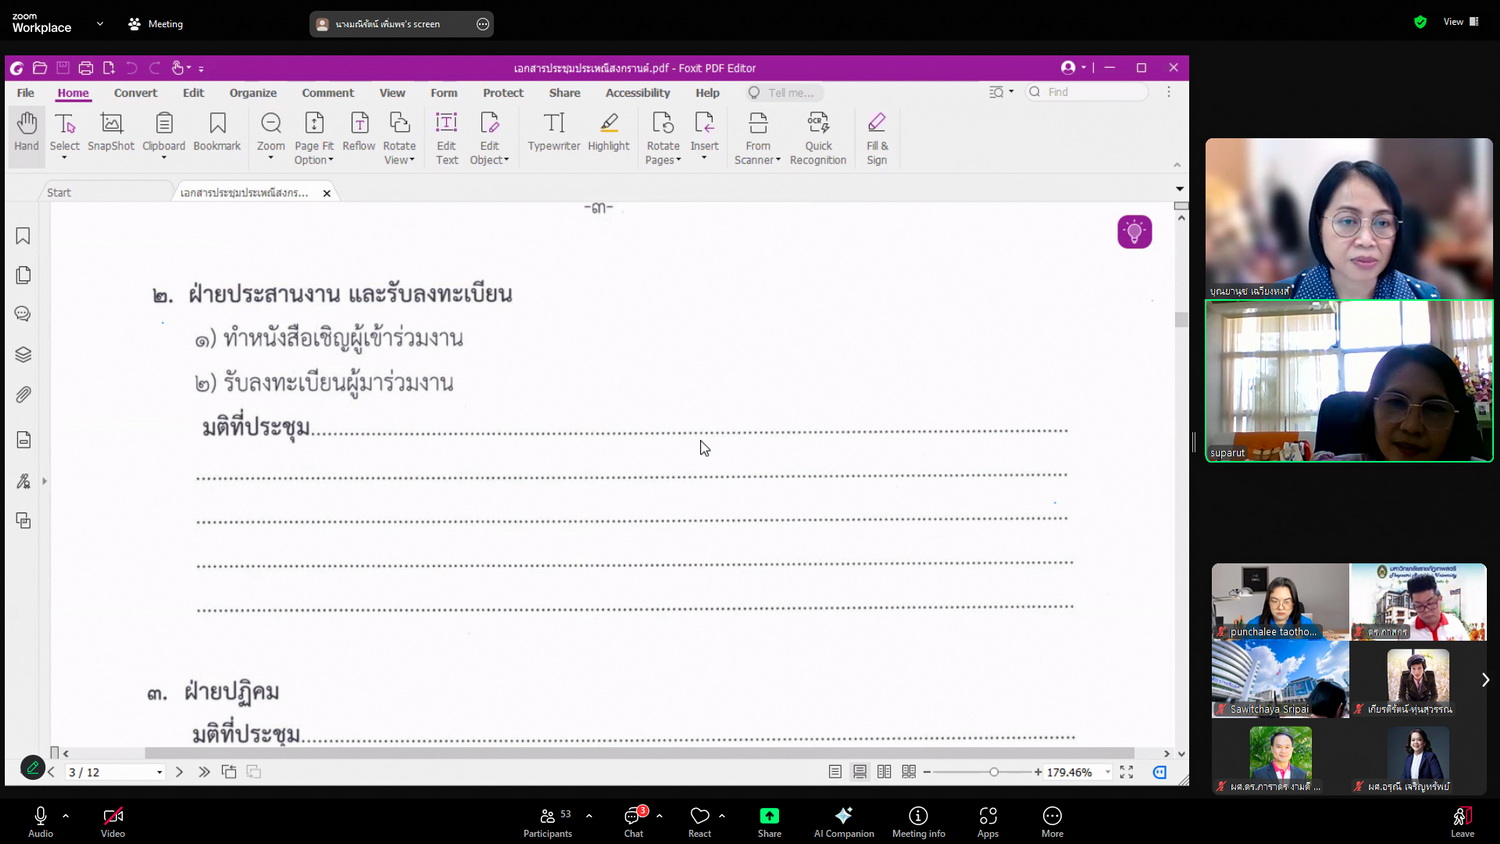Image resolution: width=1500 pixels, height=844 pixels.
Task: Leave the Zoom meeting
Action: 1462,821
